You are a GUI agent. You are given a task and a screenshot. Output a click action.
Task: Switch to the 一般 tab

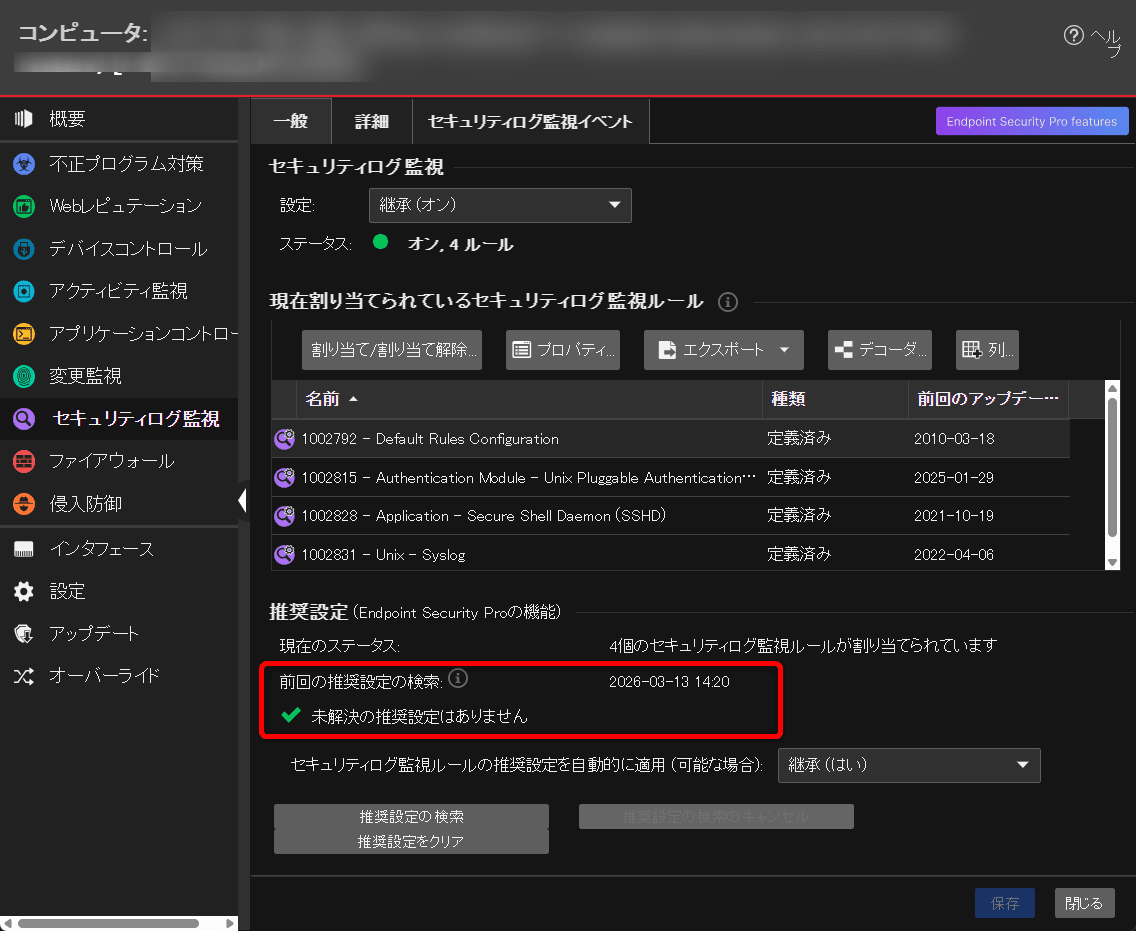(291, 121)
